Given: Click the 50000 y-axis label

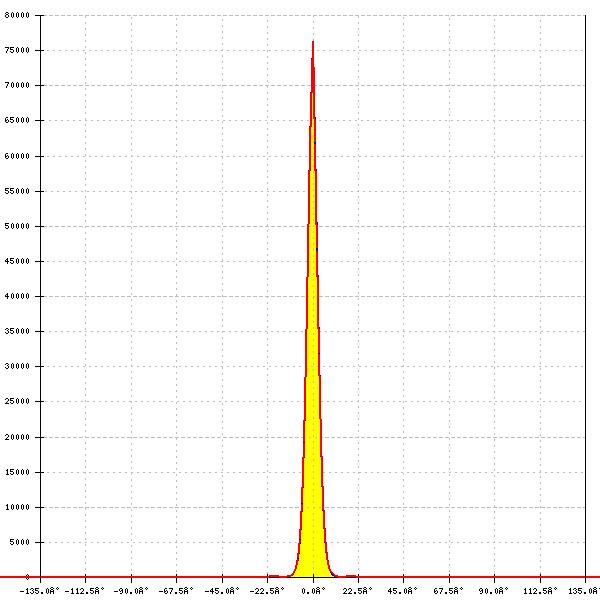Looking at the screenshot, I should (x=17, y=226).
